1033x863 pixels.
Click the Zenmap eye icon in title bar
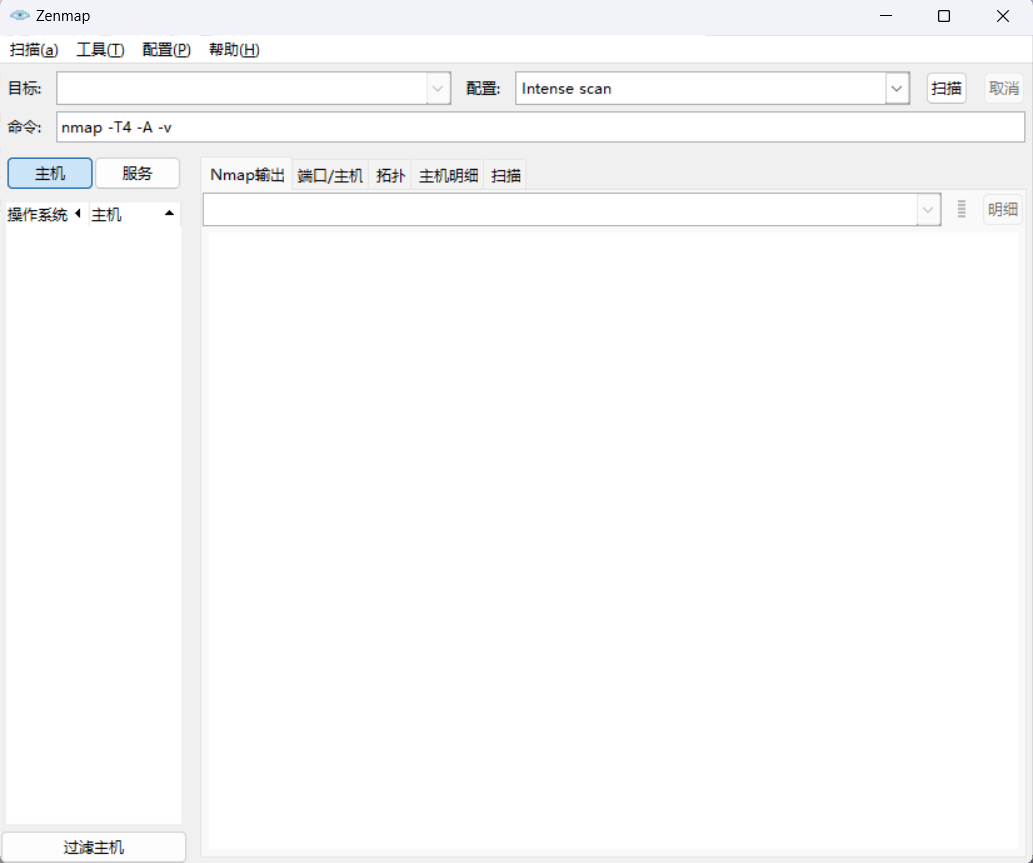click(x=20, y=15)
